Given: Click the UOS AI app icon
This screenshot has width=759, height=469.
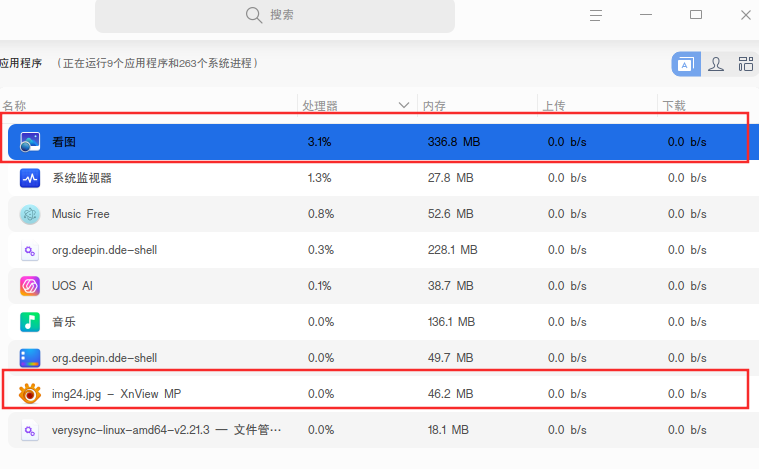Looking at the screenshot, I should (30, 286).
